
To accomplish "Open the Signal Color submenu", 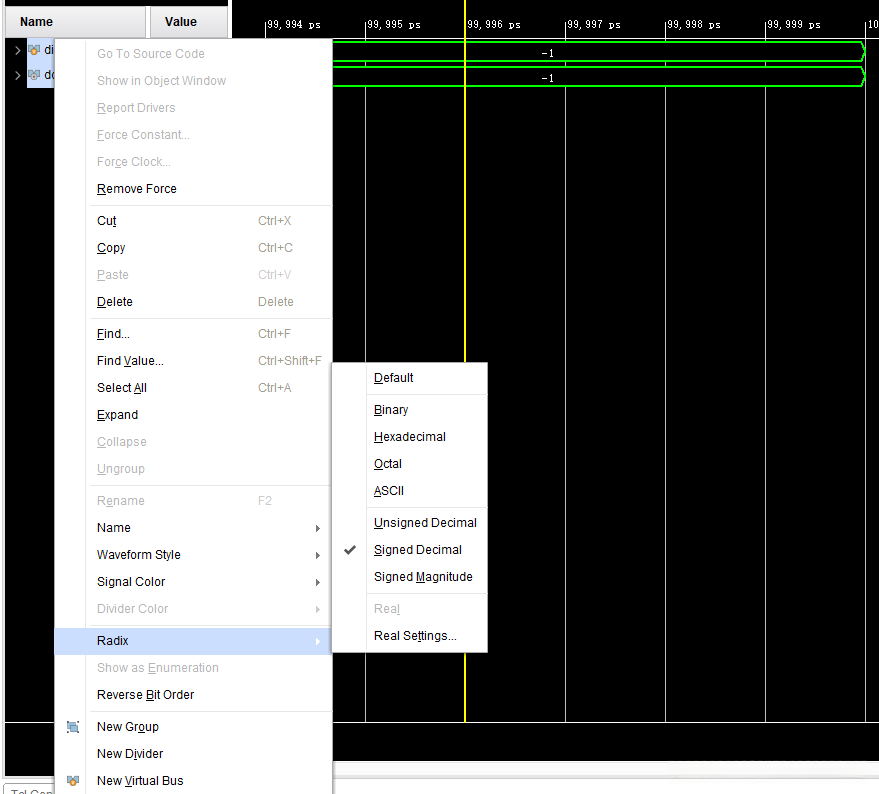I will [x=193, y=581].
